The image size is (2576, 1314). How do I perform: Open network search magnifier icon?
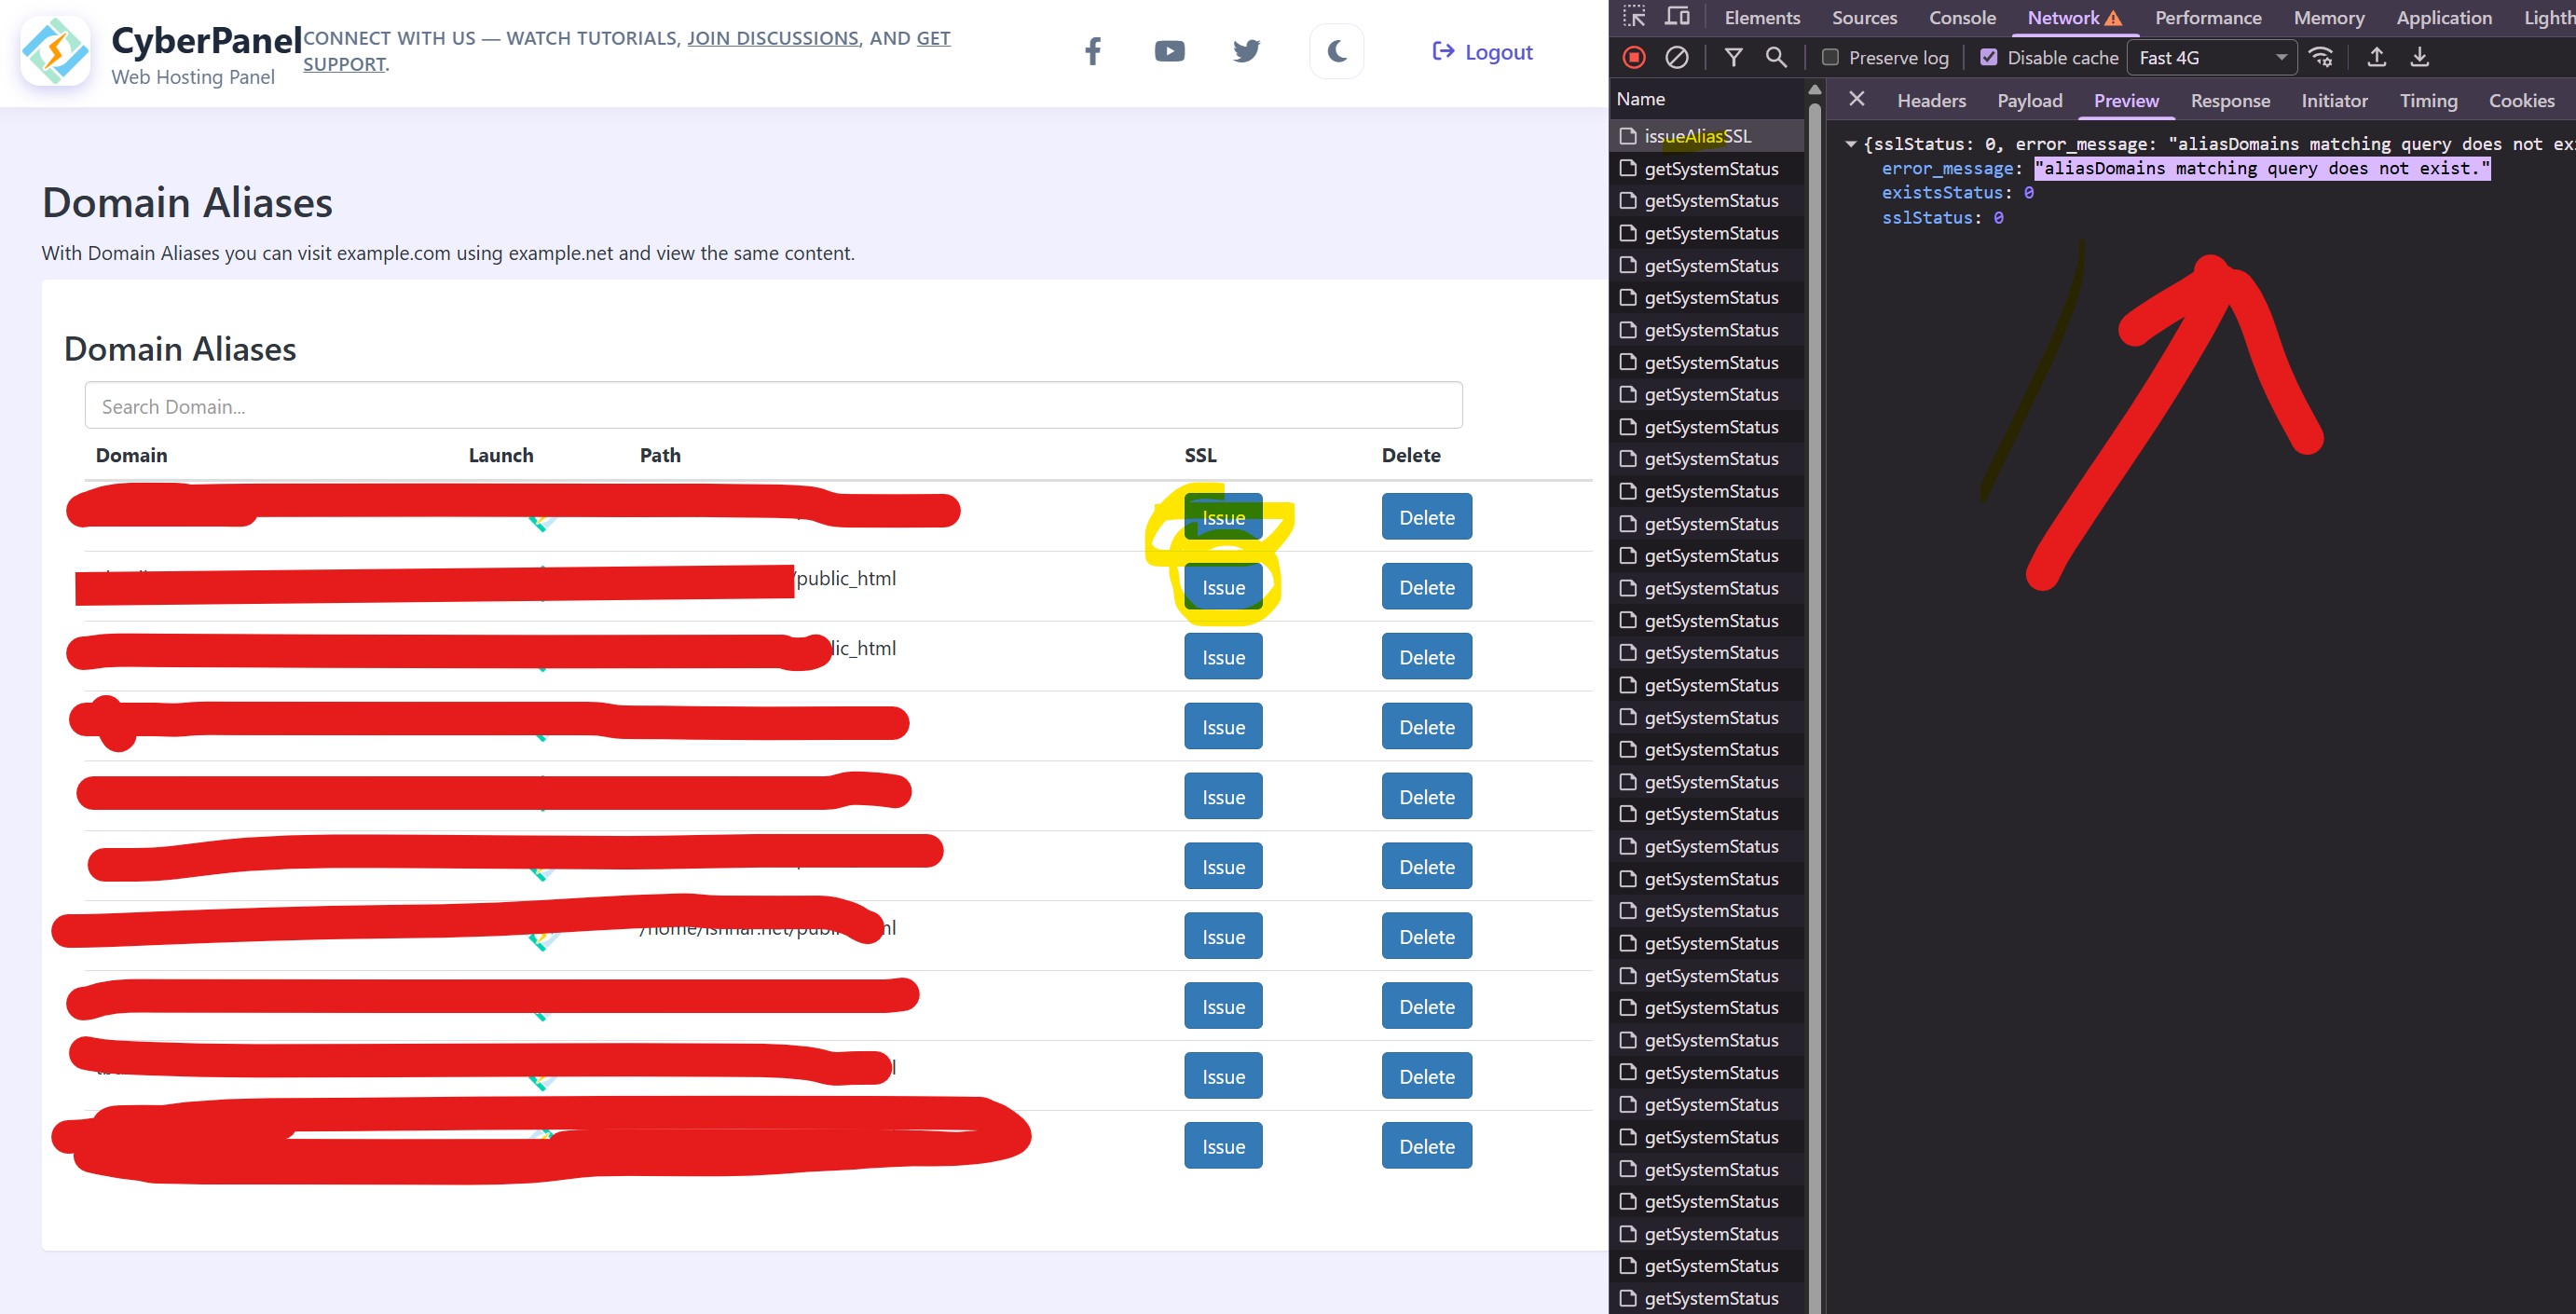click(x=1776, y=58)
